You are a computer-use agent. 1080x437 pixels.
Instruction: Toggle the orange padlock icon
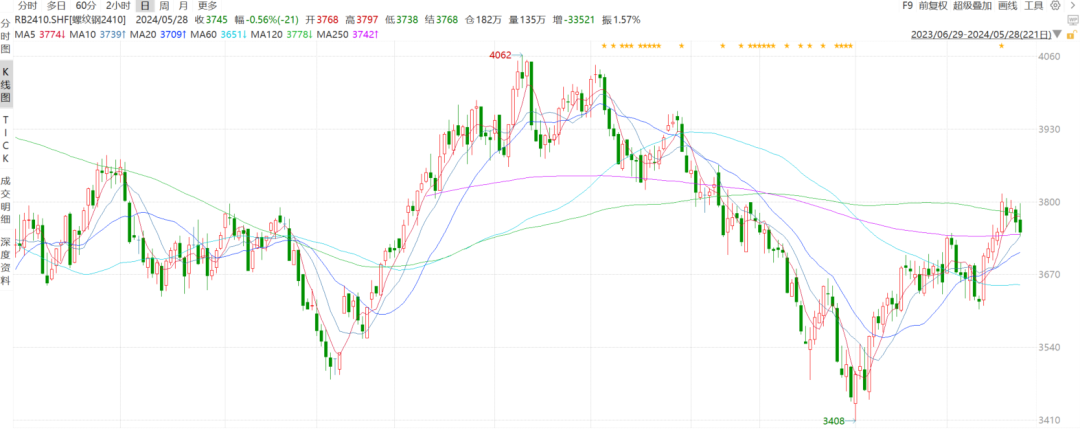[1072, 33]
